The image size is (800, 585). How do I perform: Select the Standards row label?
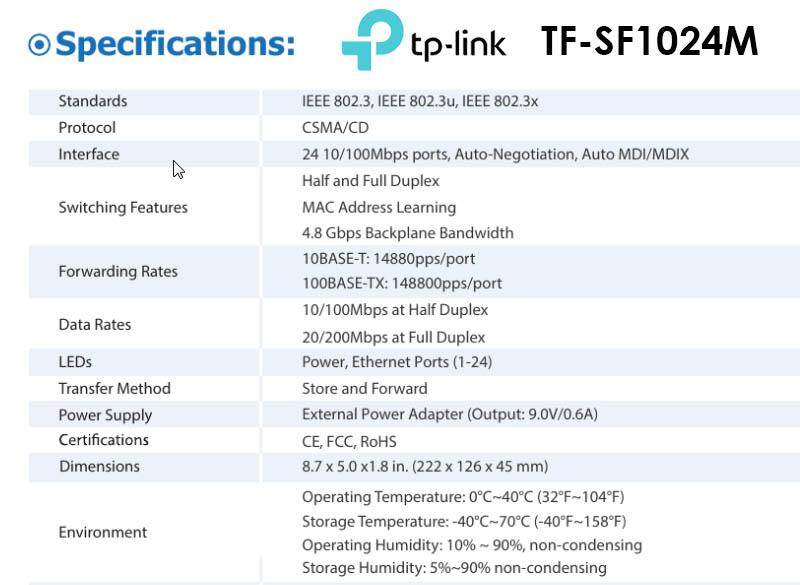click(93, 101)
